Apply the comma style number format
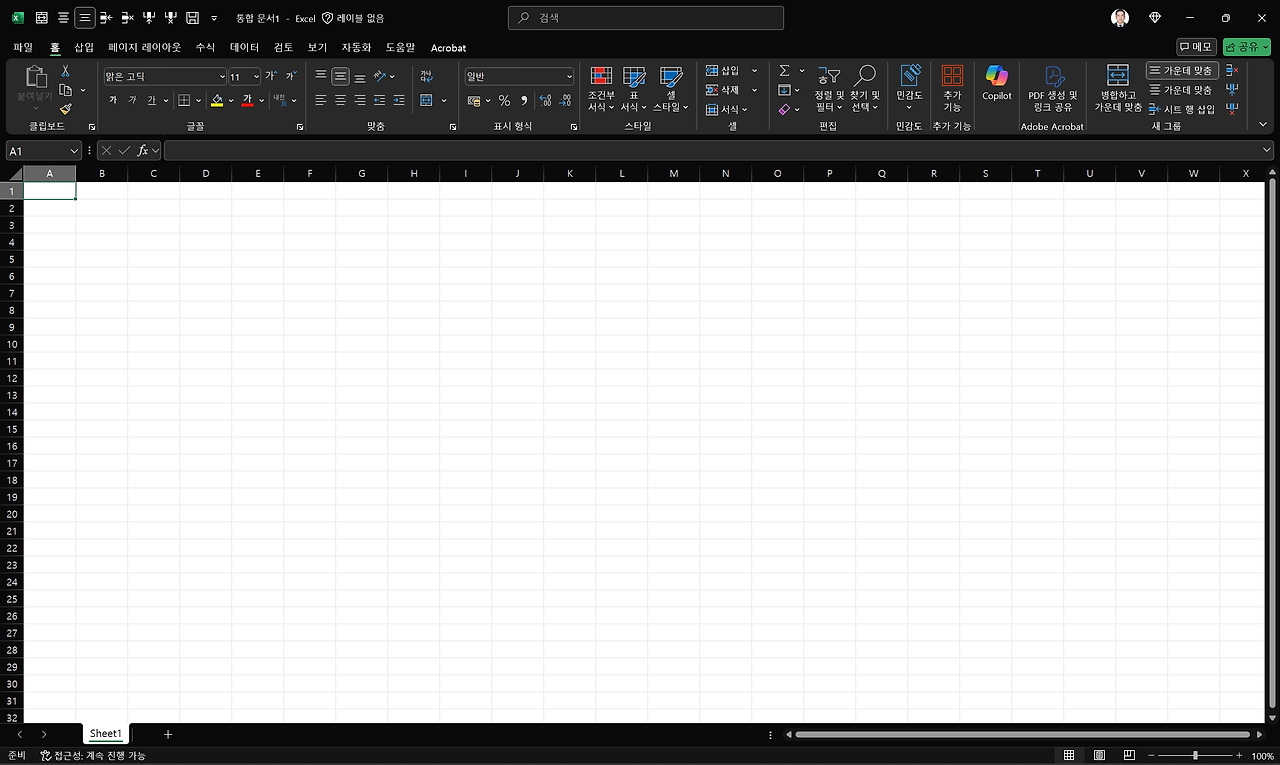This screenshot has height=765, width=1280. pos(524,101)
